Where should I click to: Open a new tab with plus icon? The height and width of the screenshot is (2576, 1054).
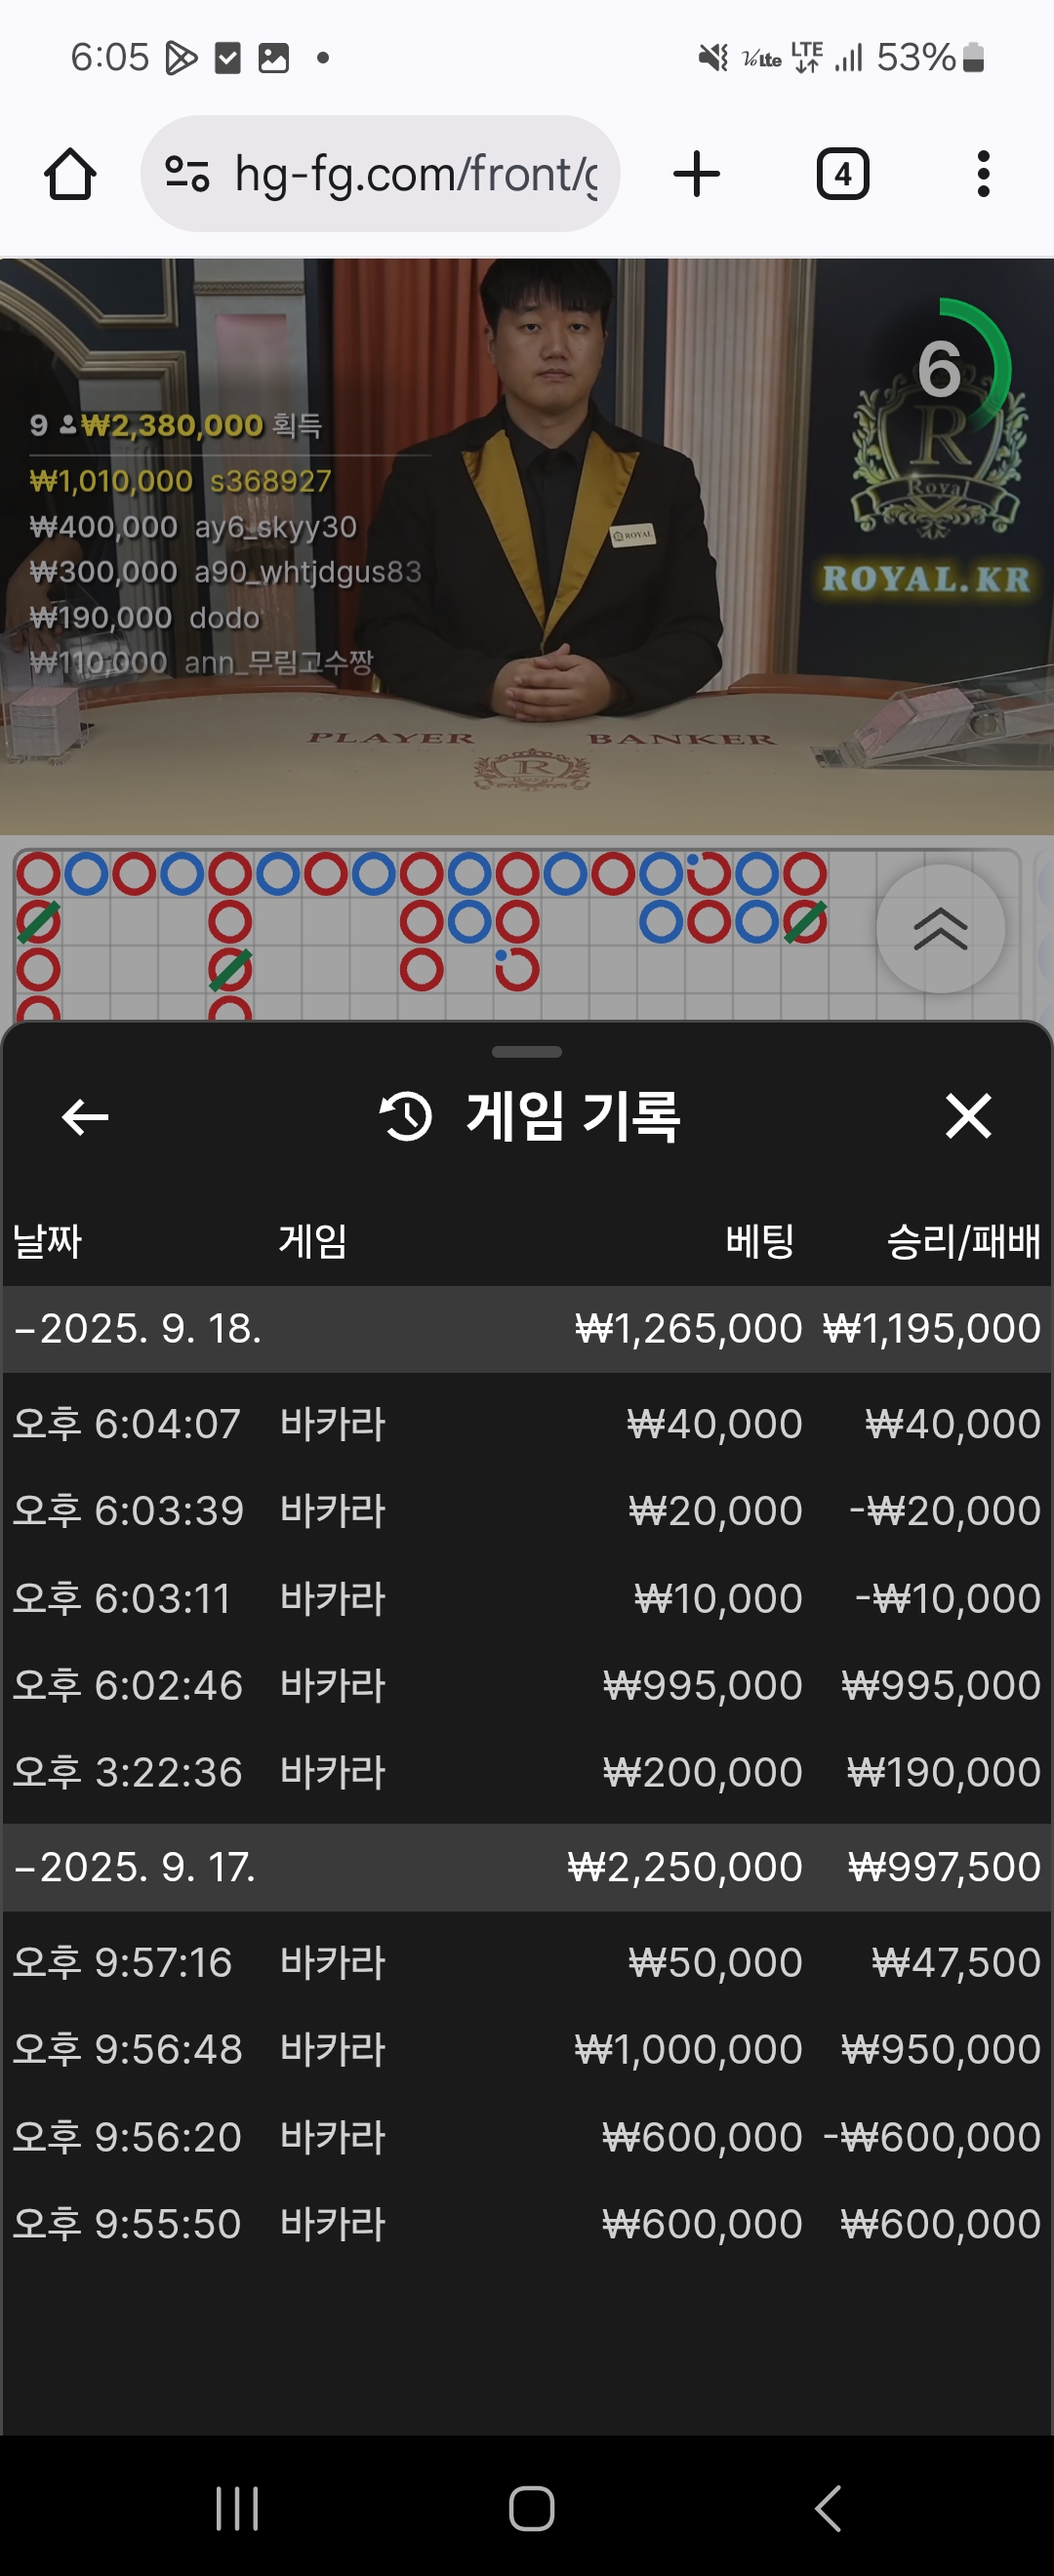[x=697, y=174]
